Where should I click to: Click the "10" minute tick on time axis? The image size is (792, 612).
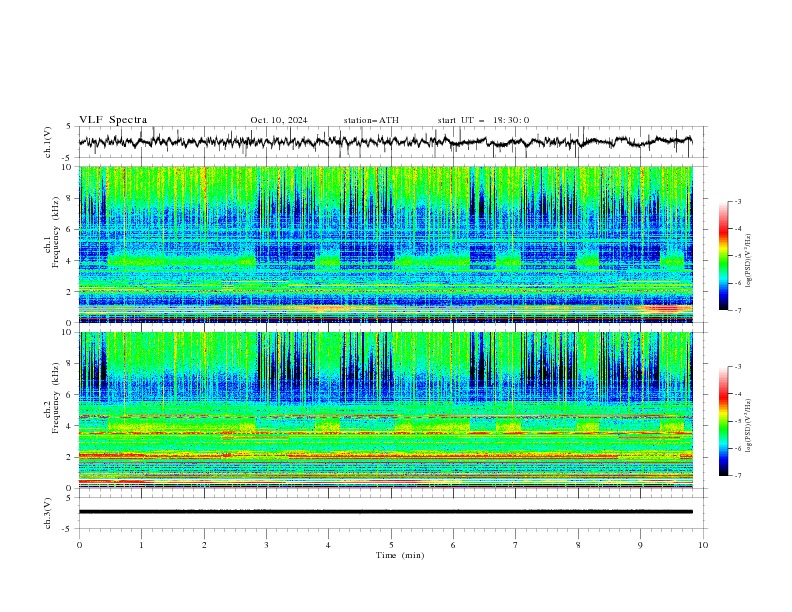pos(703,545)
